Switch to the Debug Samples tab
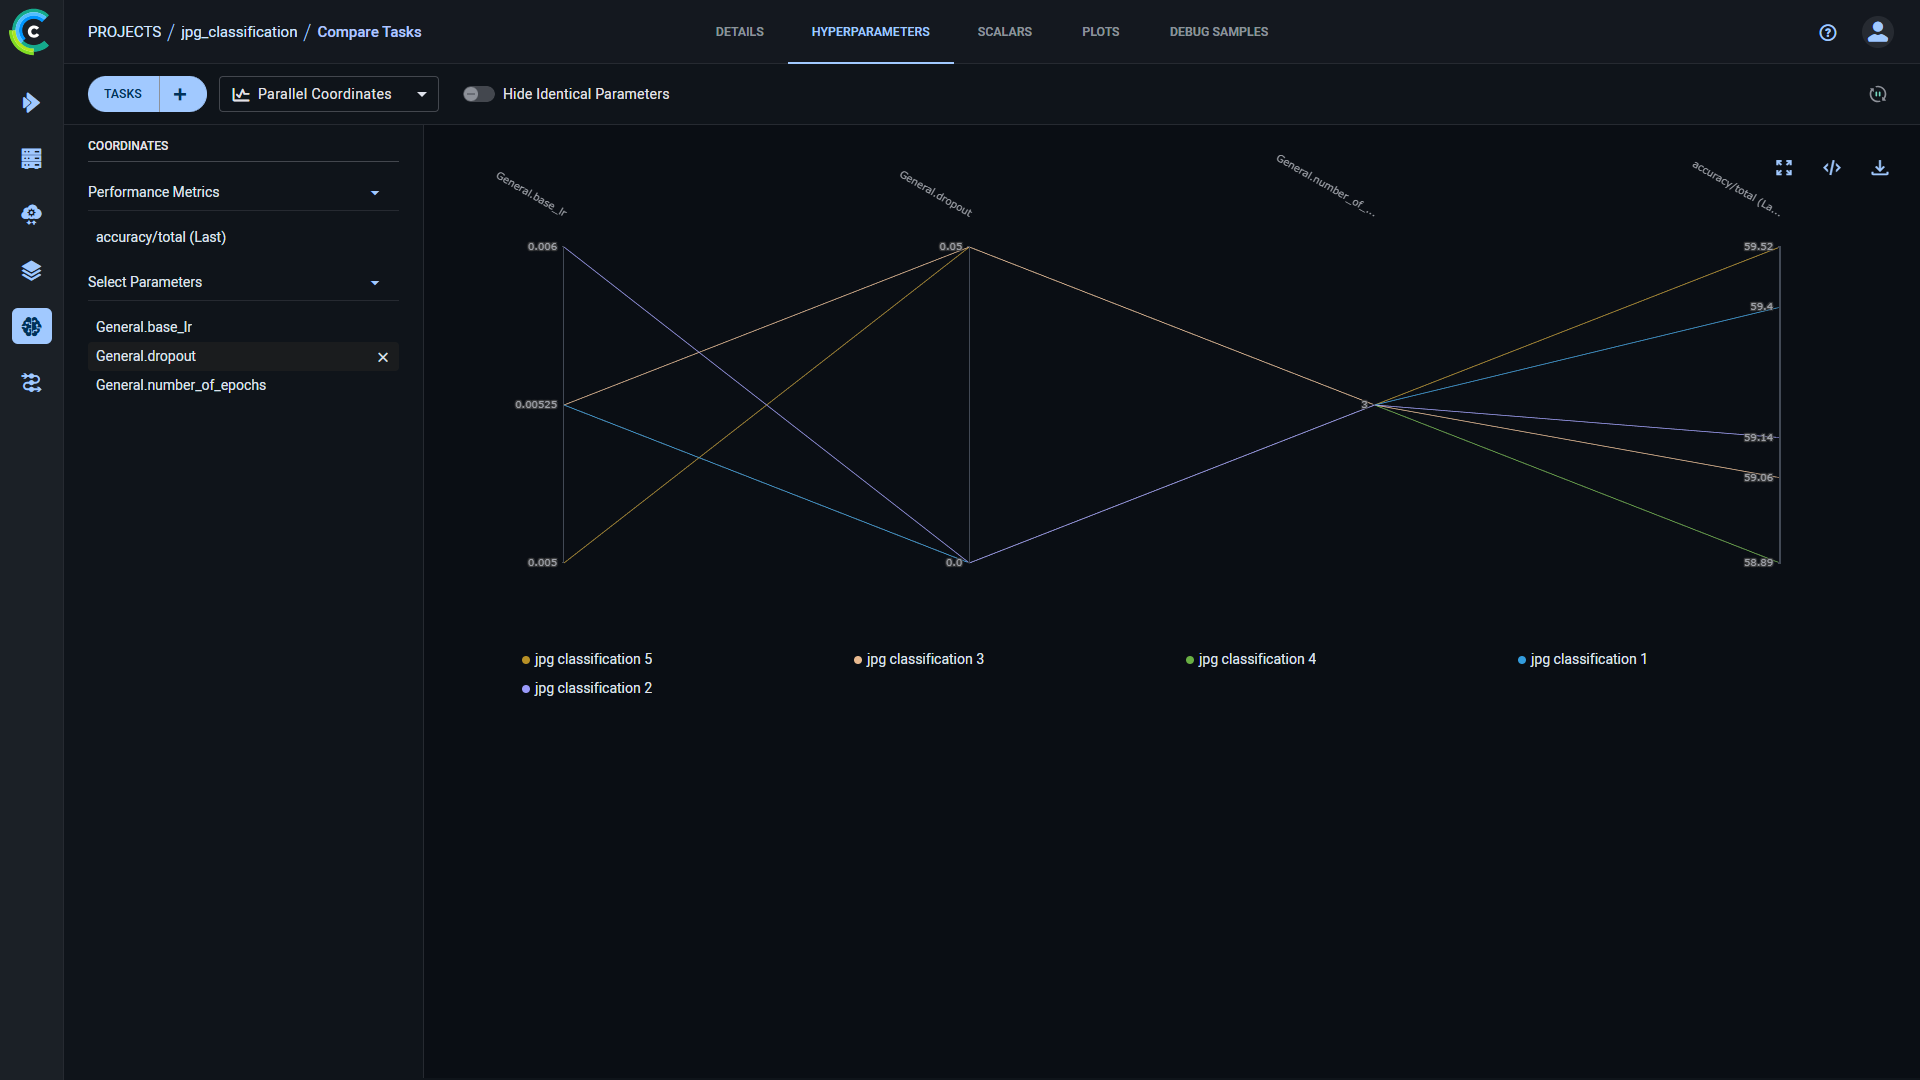The image size is (1920, 1080). [x=1218, y=32]
